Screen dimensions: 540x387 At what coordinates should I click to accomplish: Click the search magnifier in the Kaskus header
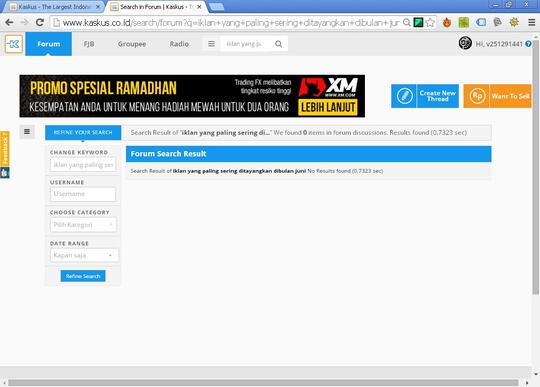(x=279, y=44)
